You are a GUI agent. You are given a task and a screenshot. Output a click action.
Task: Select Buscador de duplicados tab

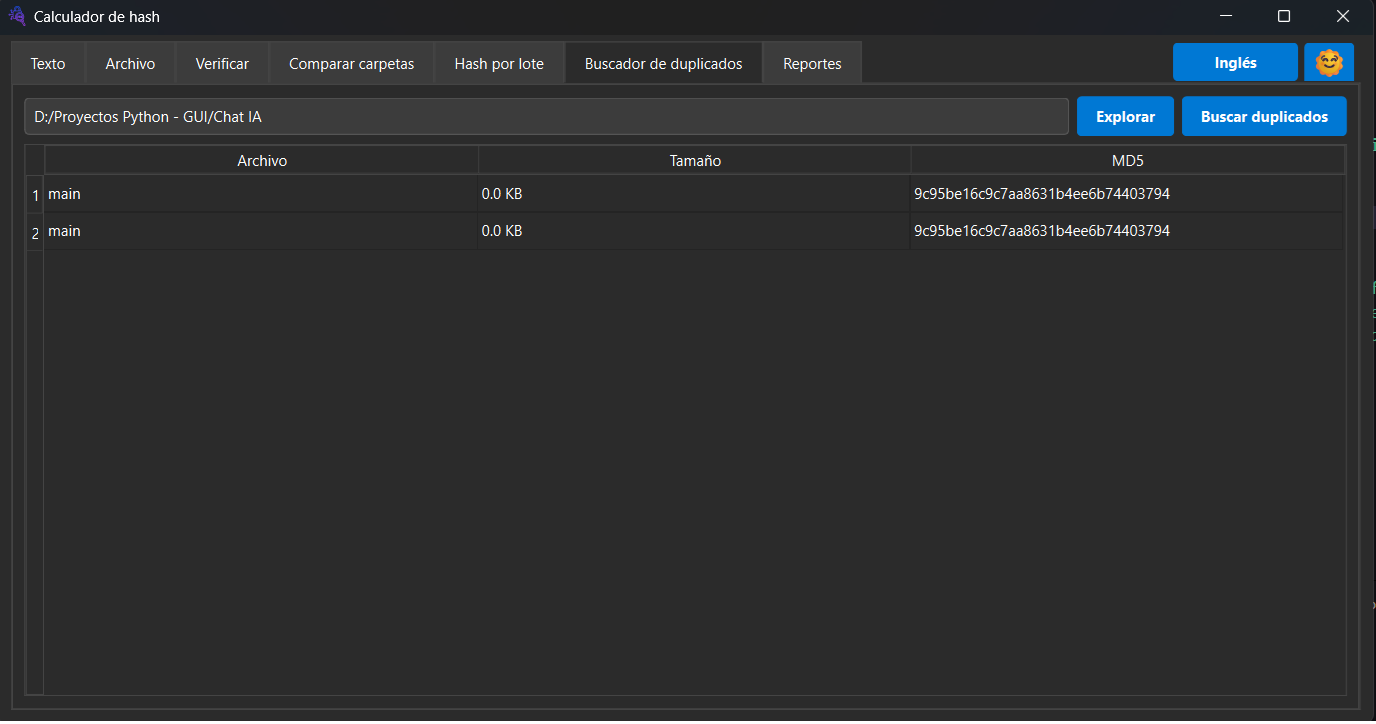click(x=663, y=64)
